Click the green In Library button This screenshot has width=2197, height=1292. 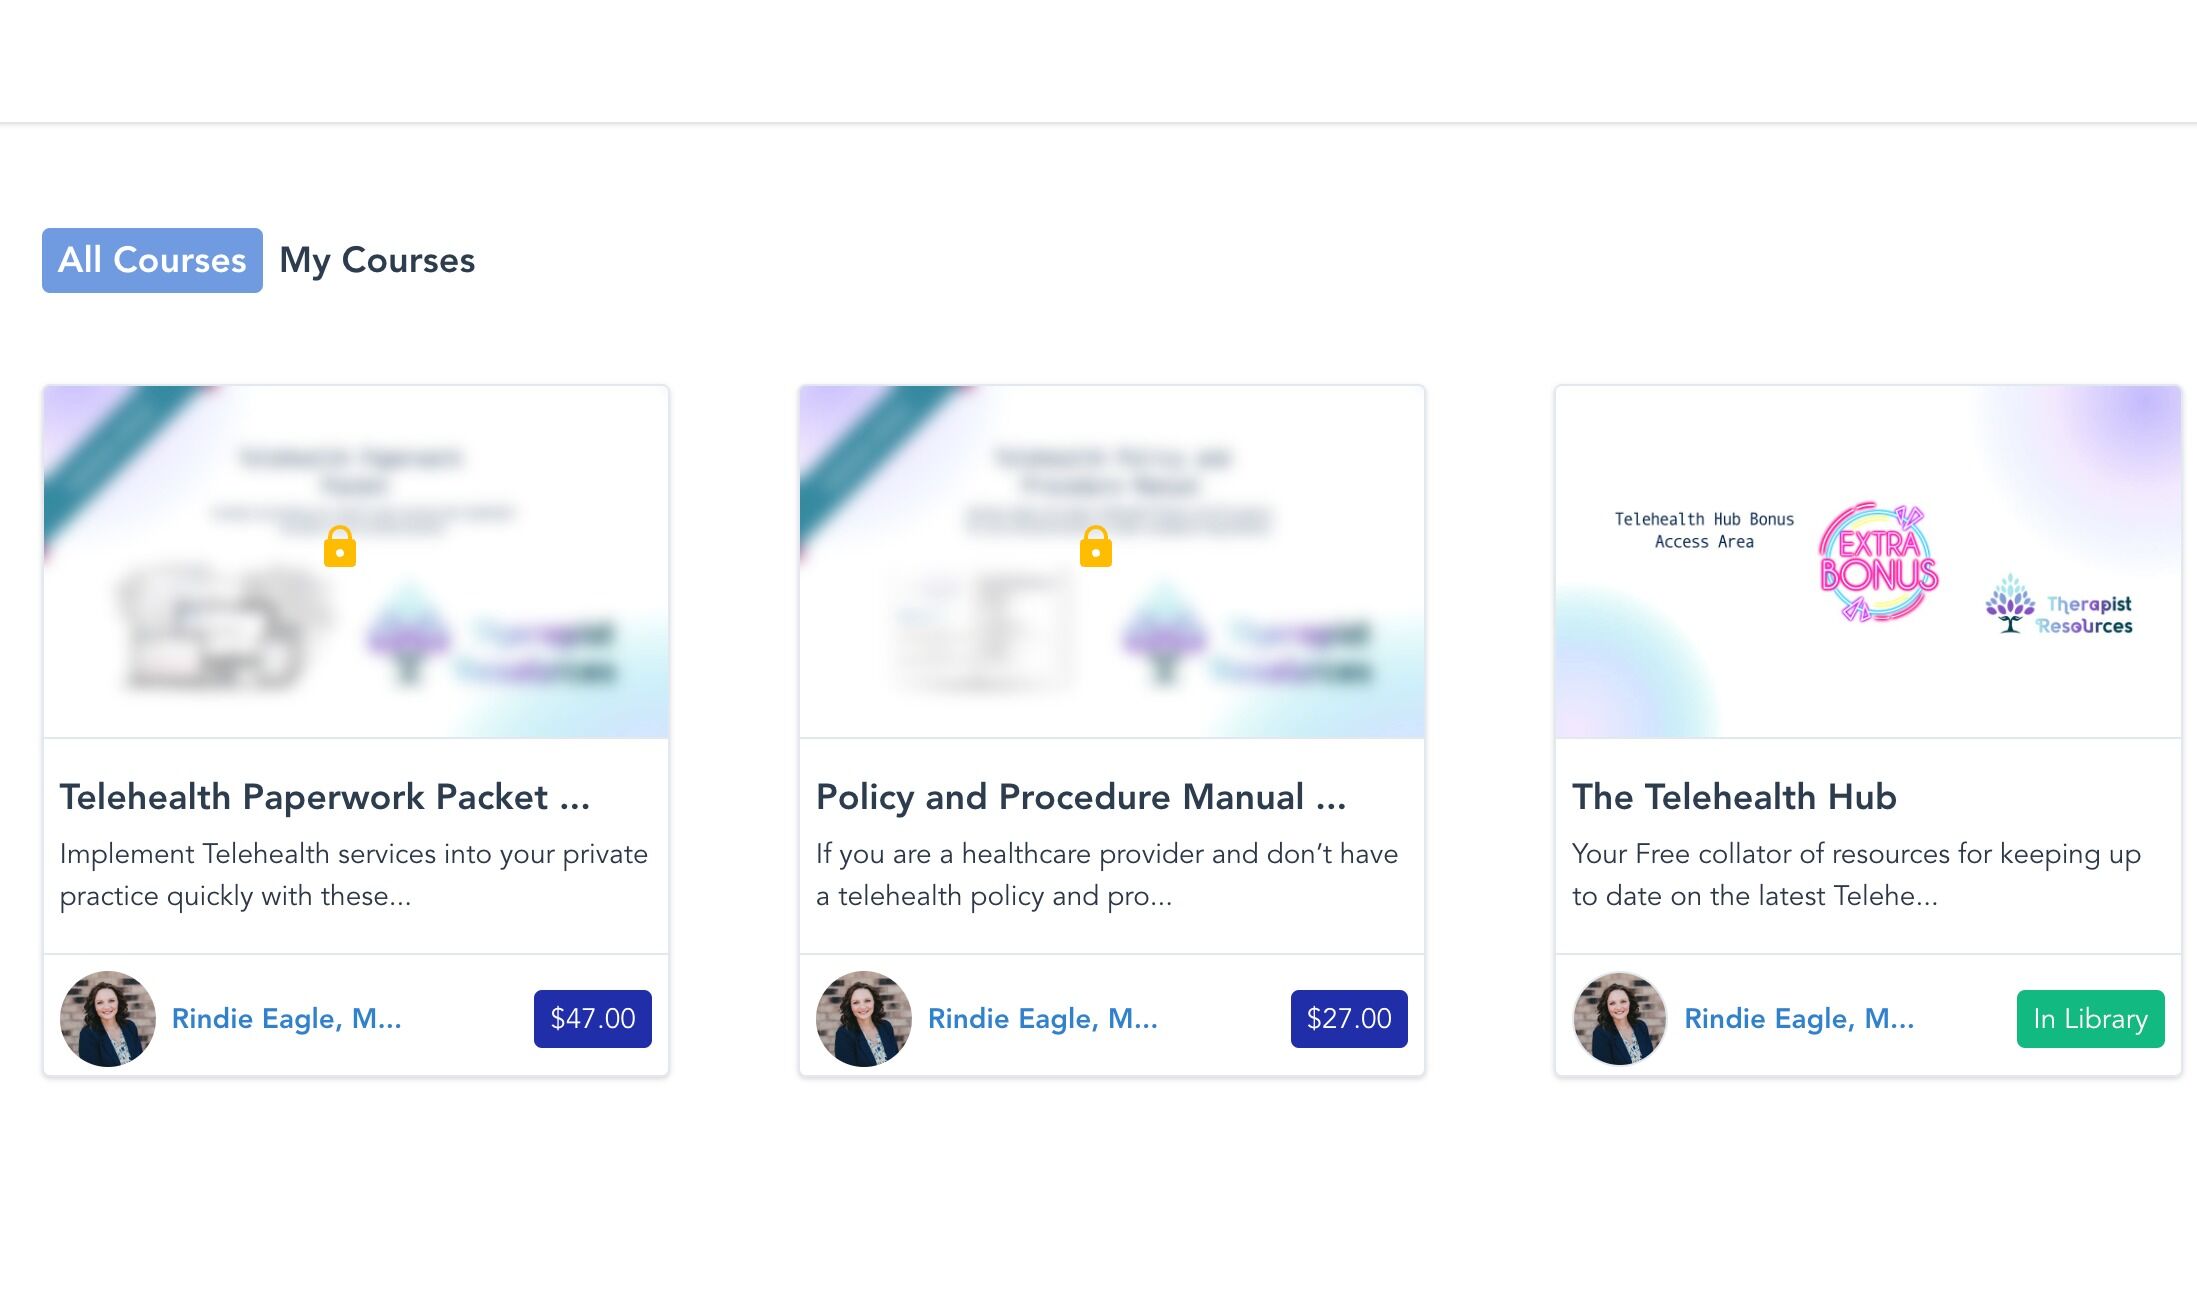(x=2090, y=1018)
